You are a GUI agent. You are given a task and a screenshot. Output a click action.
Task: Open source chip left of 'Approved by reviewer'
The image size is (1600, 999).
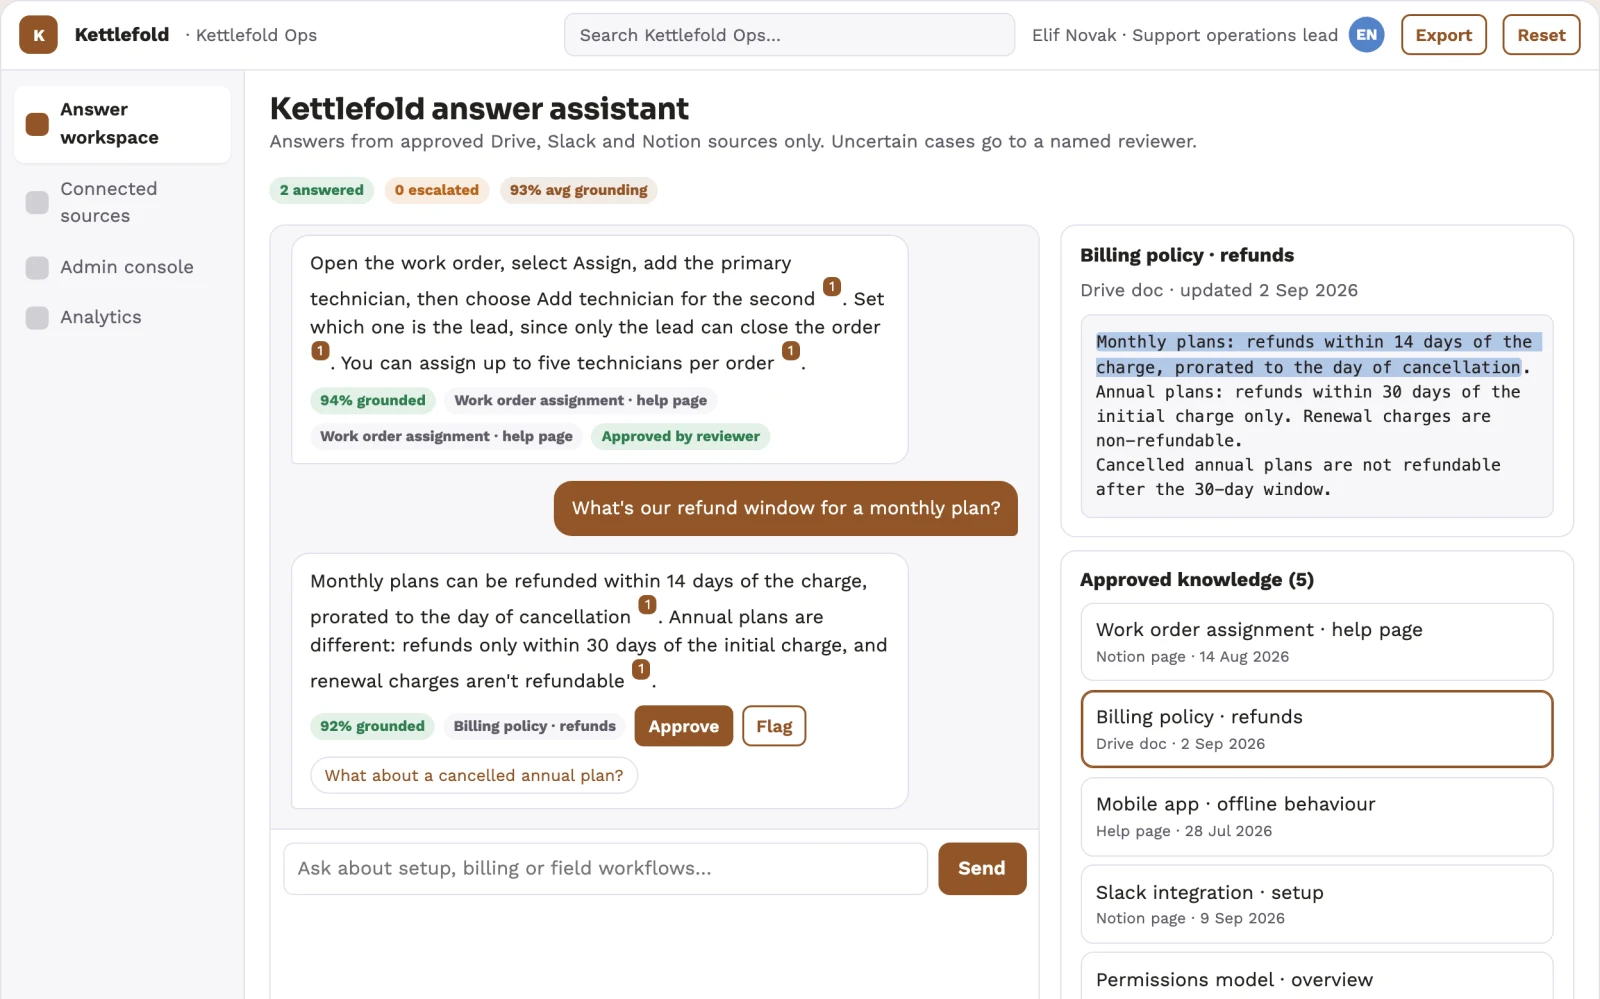(x=446, y=437)
